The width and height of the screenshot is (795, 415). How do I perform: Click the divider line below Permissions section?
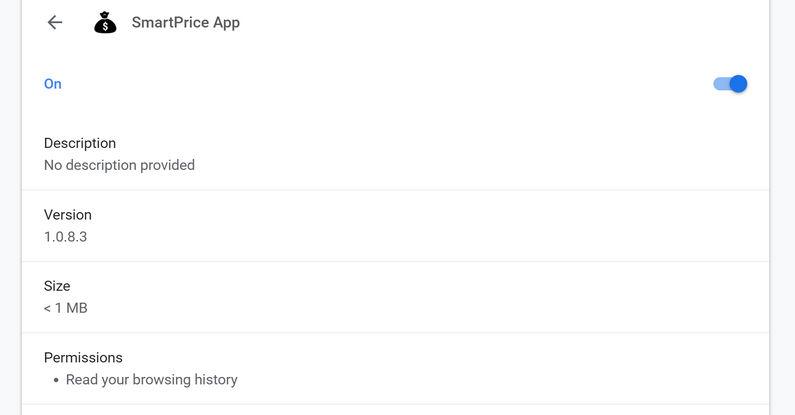click(x=395, y=404)
